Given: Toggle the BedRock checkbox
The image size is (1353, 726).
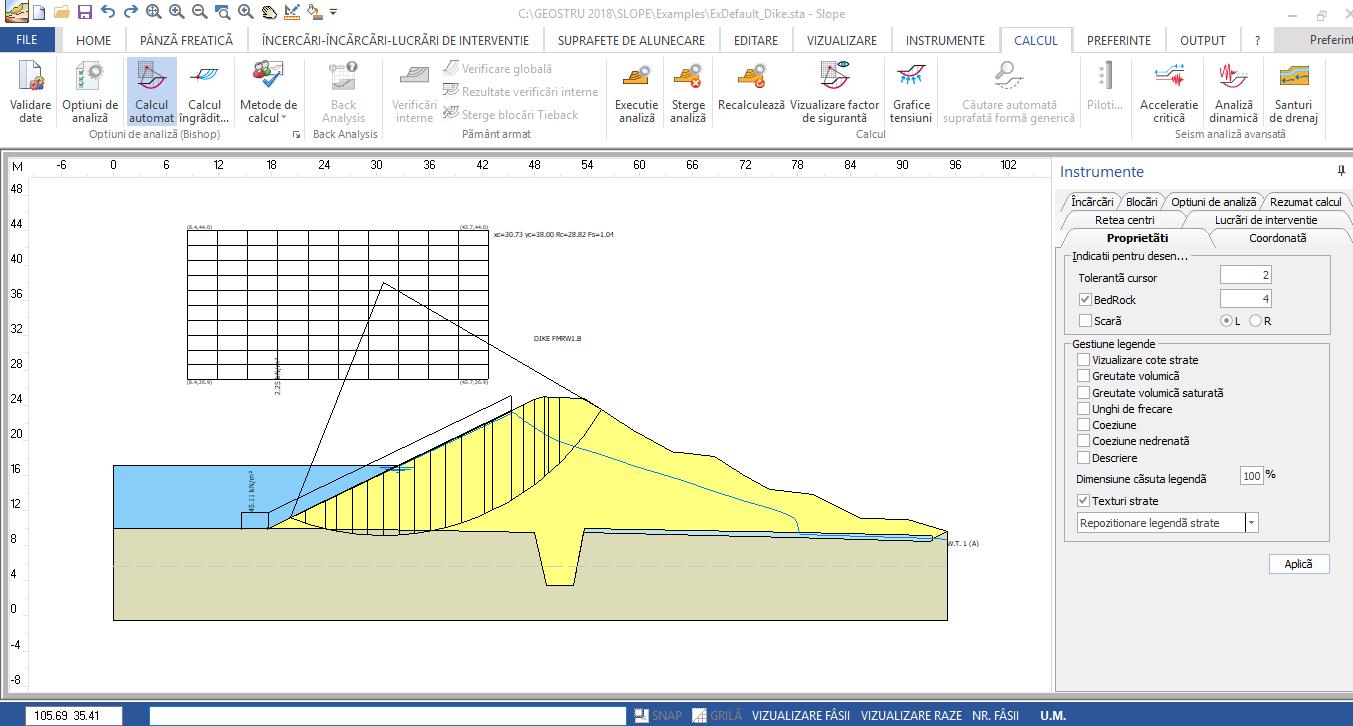Looking at the screenshot, I should pos(1085,299).
